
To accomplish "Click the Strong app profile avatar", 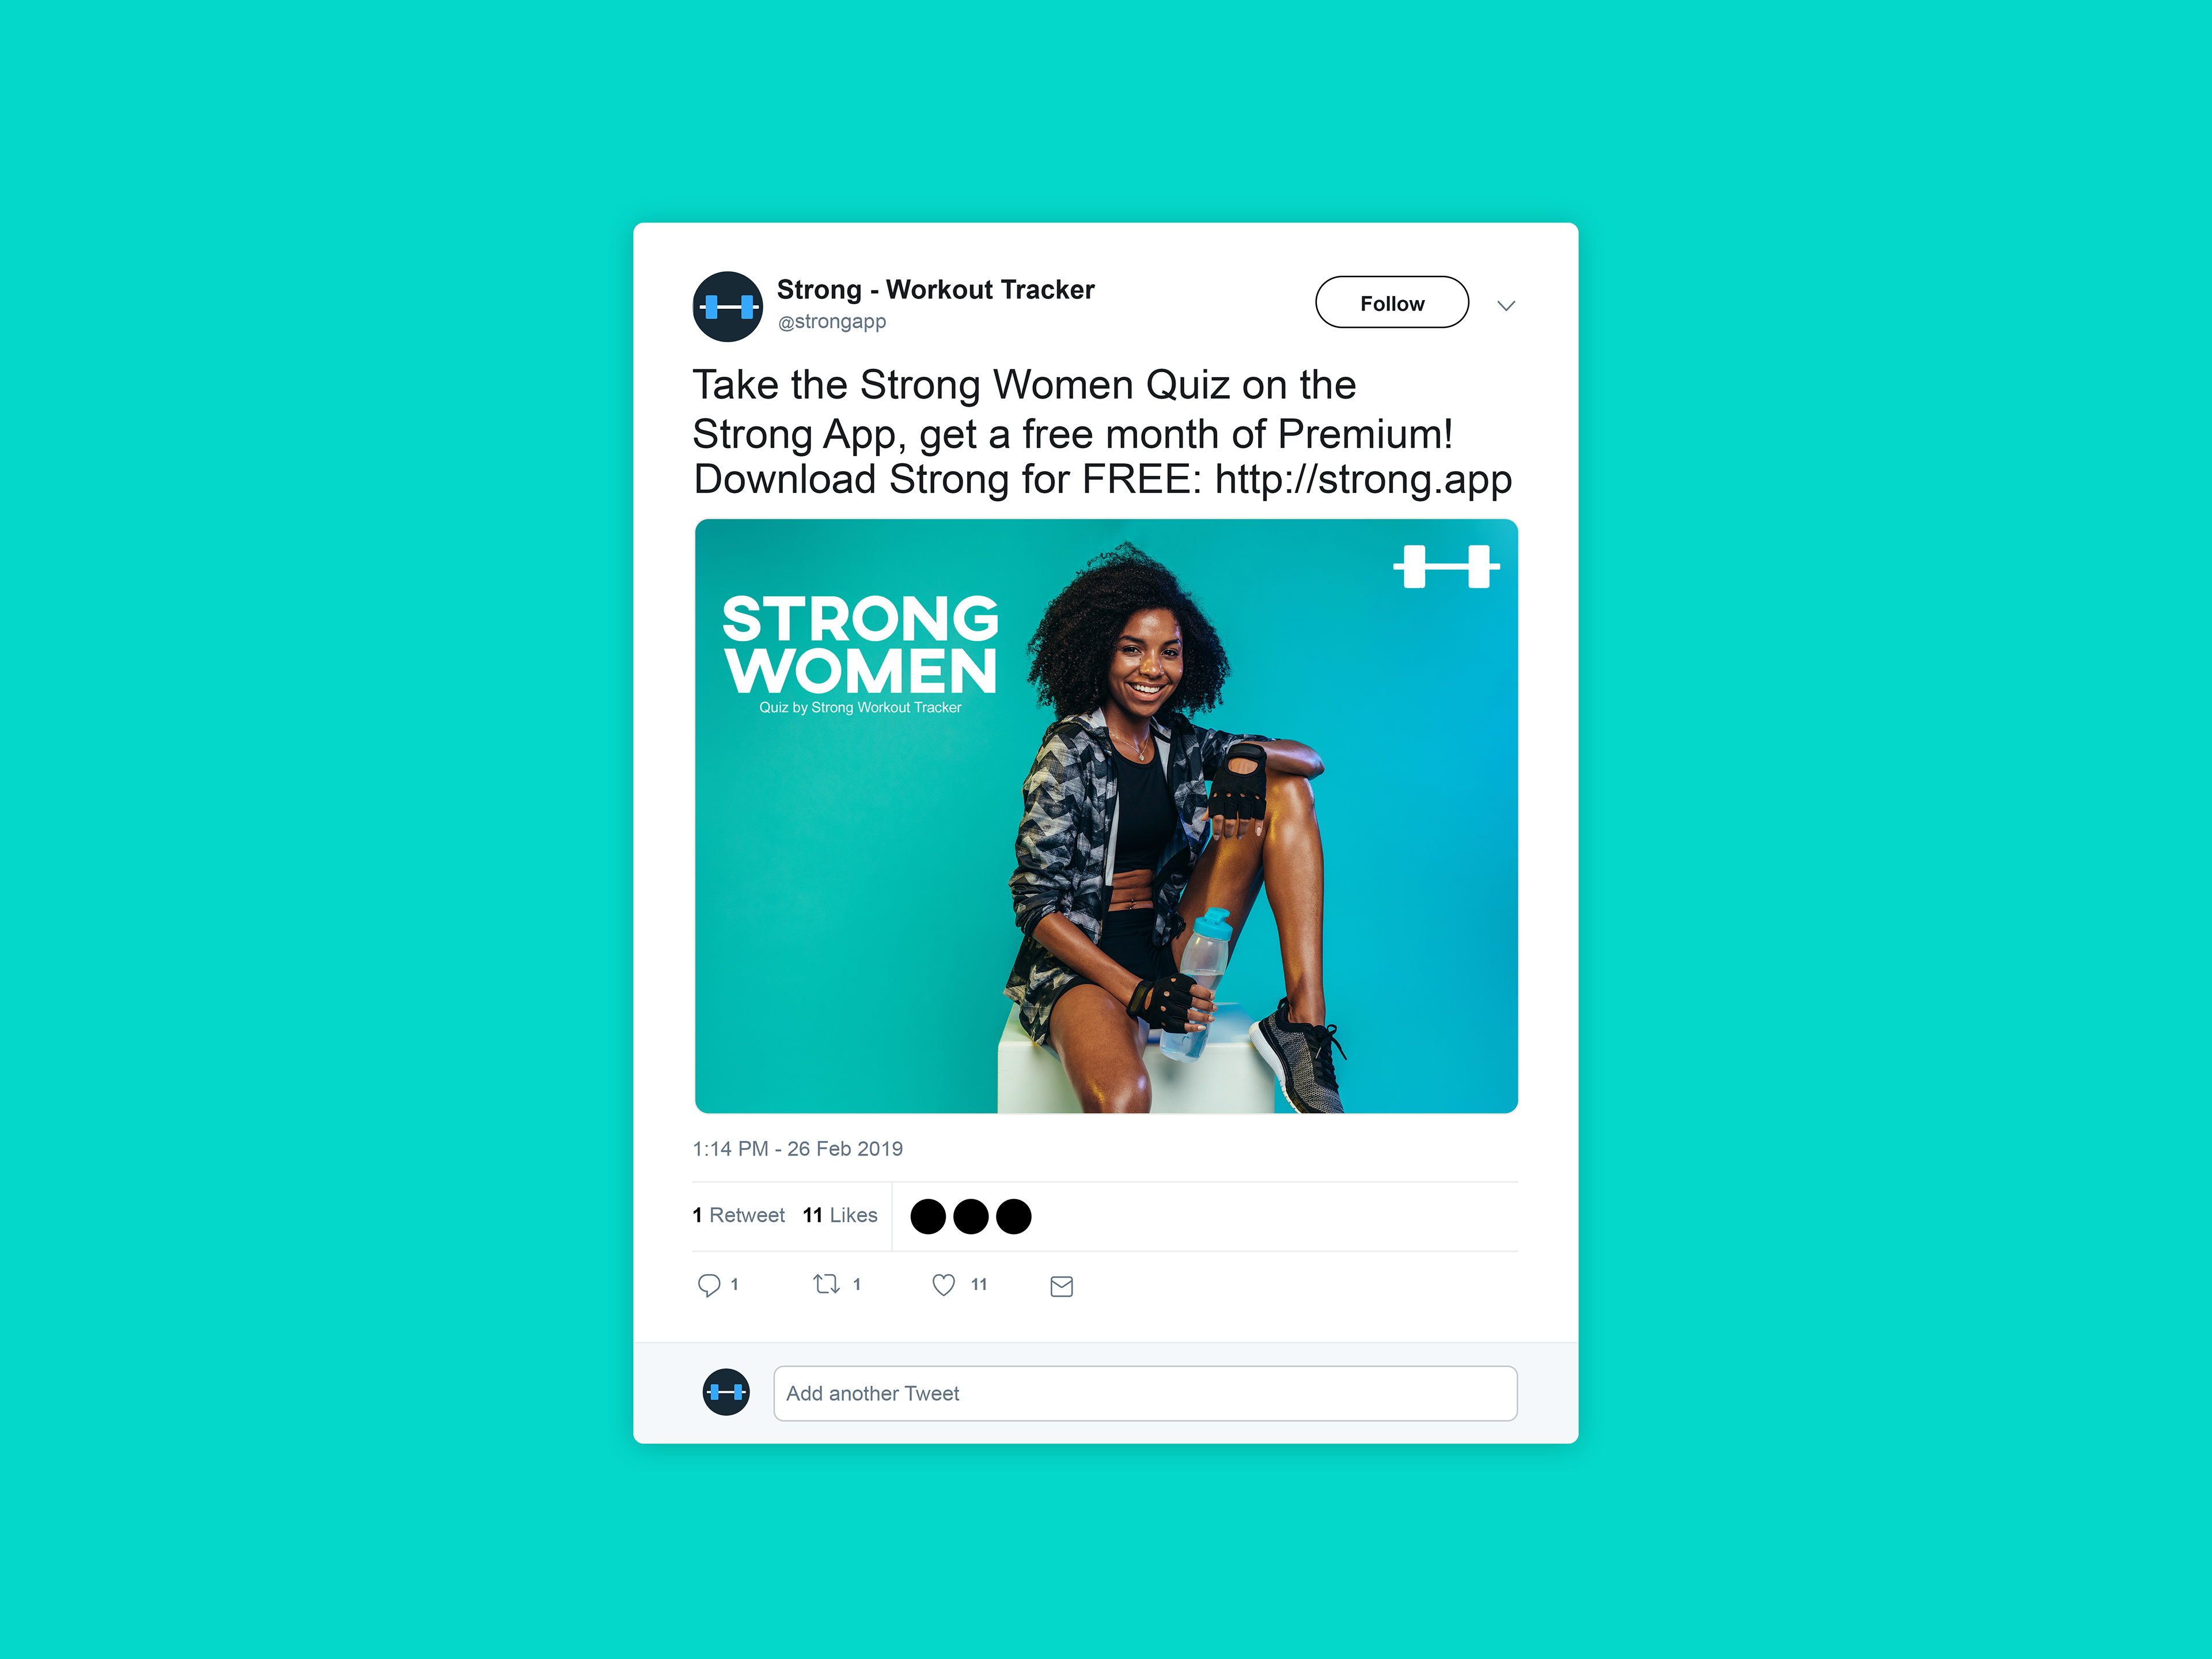I will pos(727,306).
